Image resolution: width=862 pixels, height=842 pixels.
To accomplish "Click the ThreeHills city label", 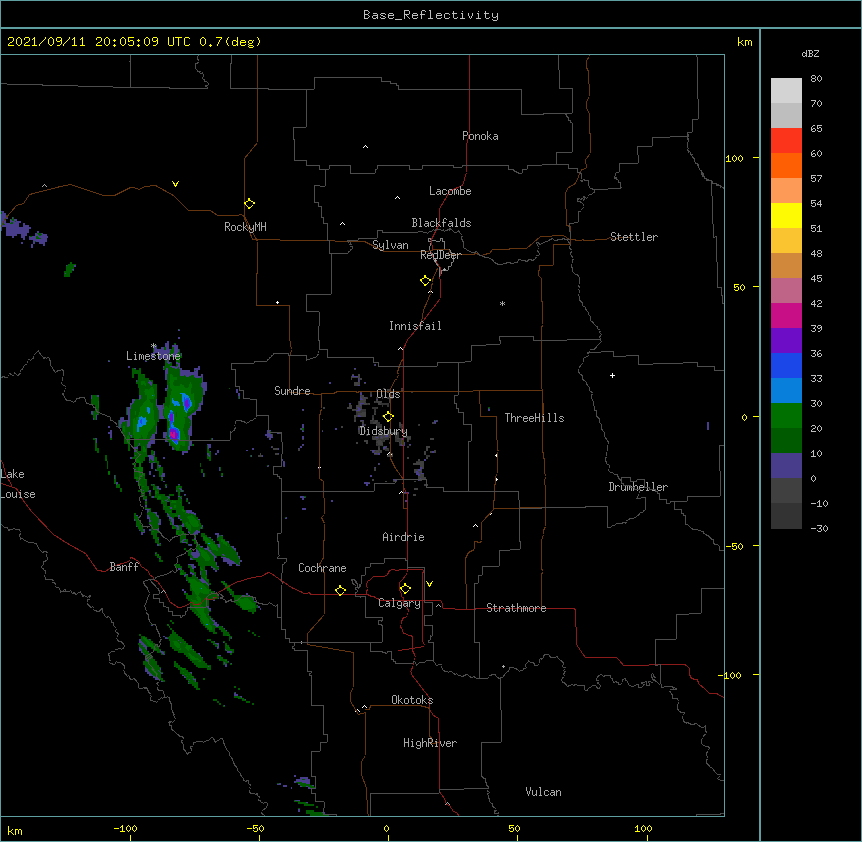I will pyautogui.click(x=534, y=418).
